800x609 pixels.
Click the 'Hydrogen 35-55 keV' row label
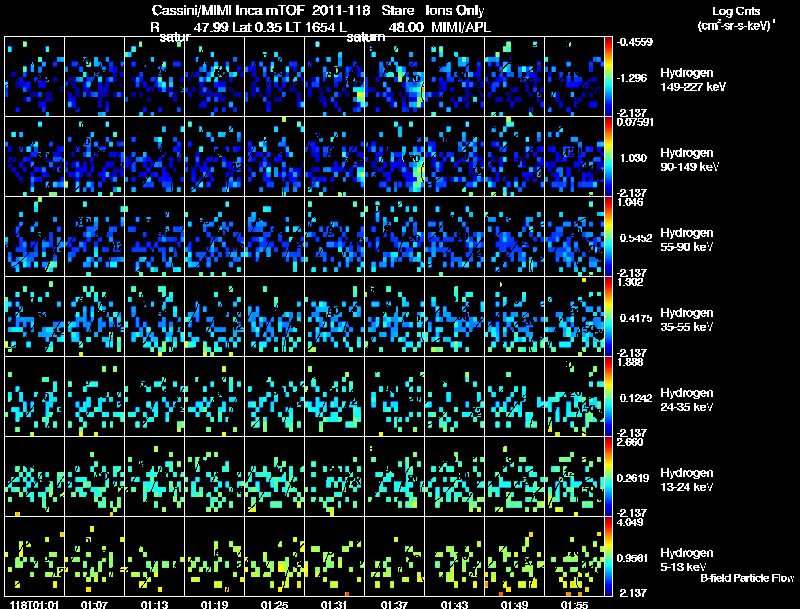[x=687, y=320]
